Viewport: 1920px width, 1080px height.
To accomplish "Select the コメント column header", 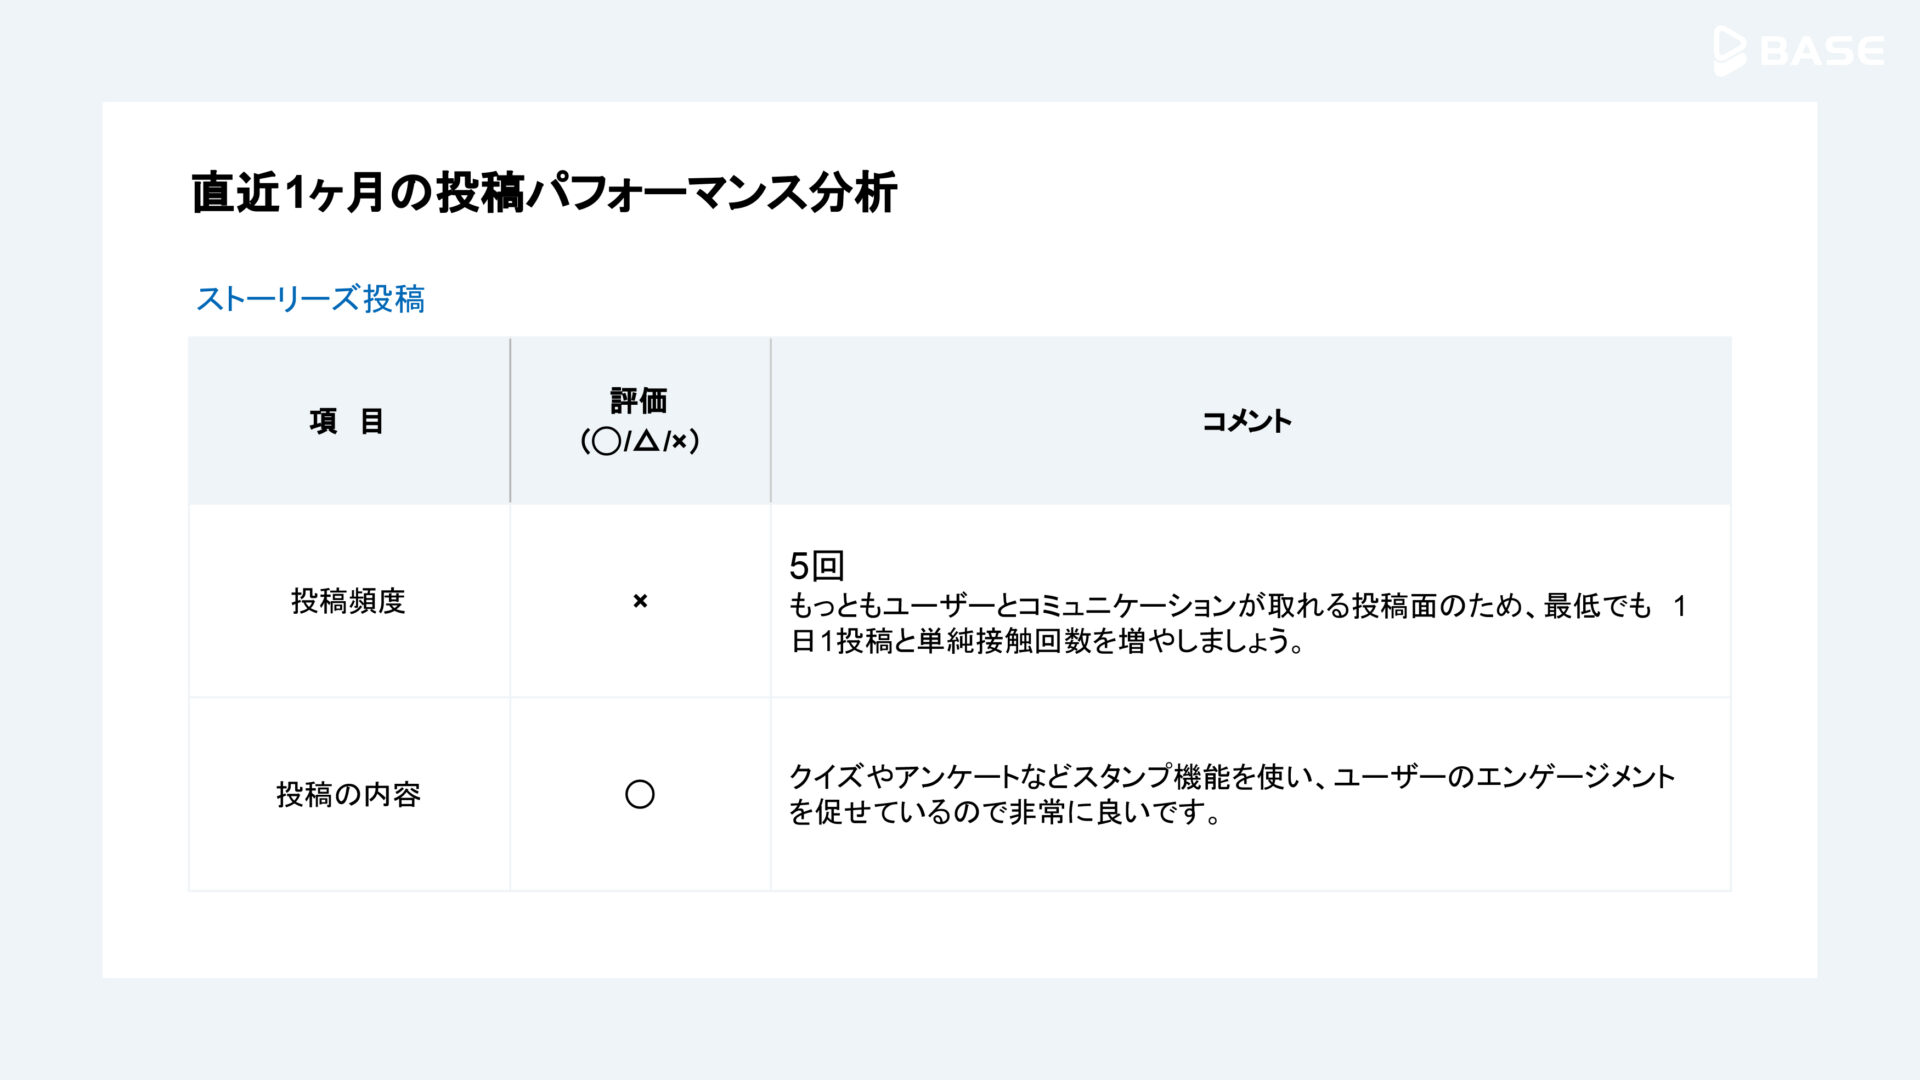I will click(x=1246, y=421).
